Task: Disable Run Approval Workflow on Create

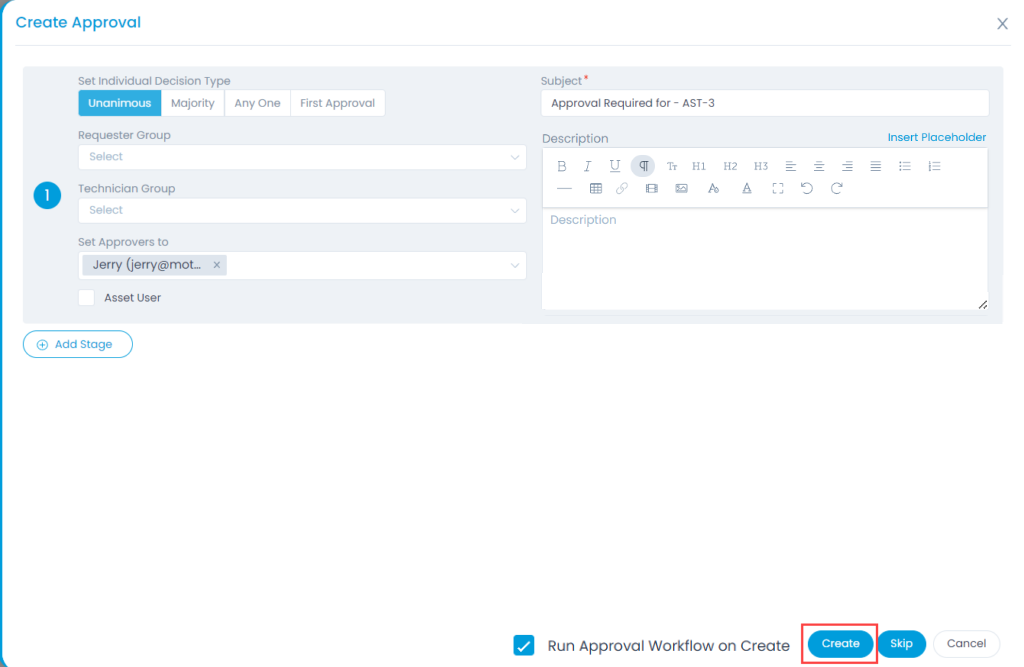Action: 524,645
